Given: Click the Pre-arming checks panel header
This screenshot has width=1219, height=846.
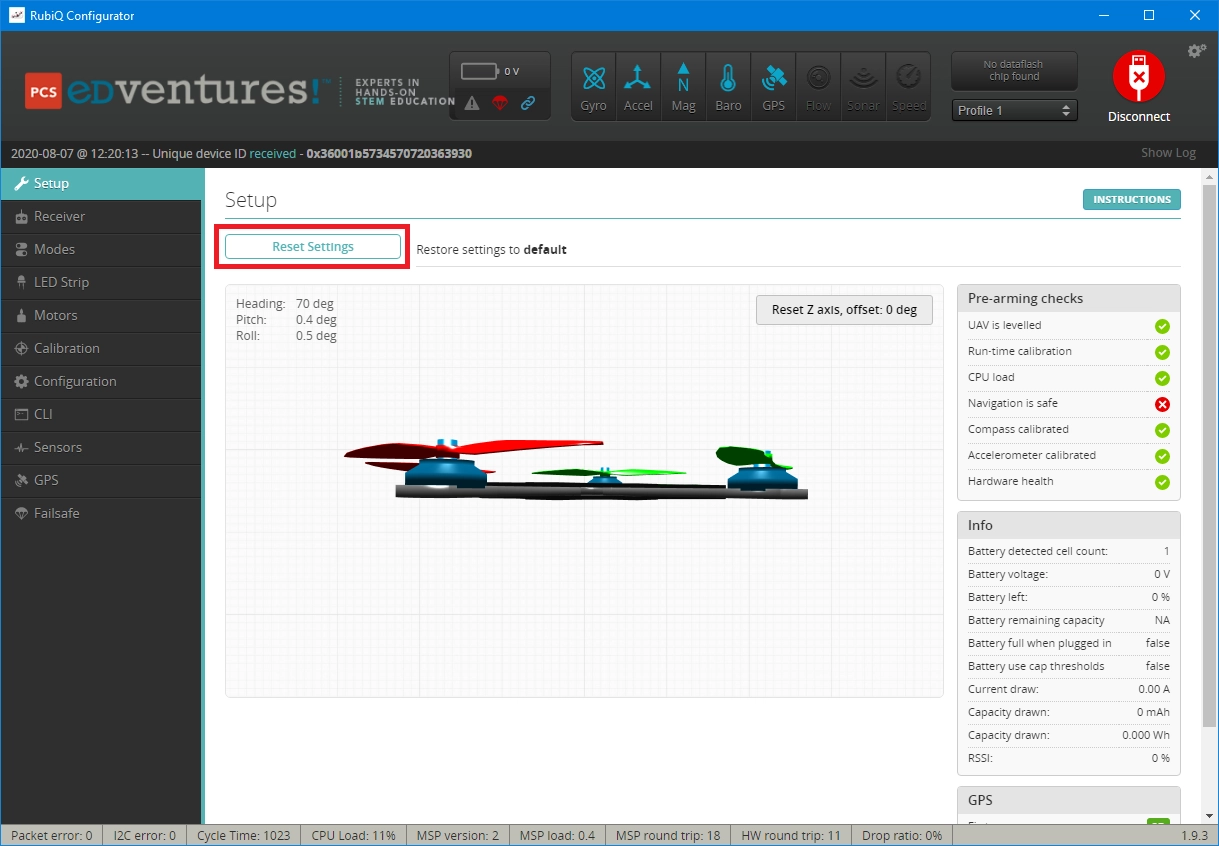Looking at the screenshot, I should (1069, 299).
